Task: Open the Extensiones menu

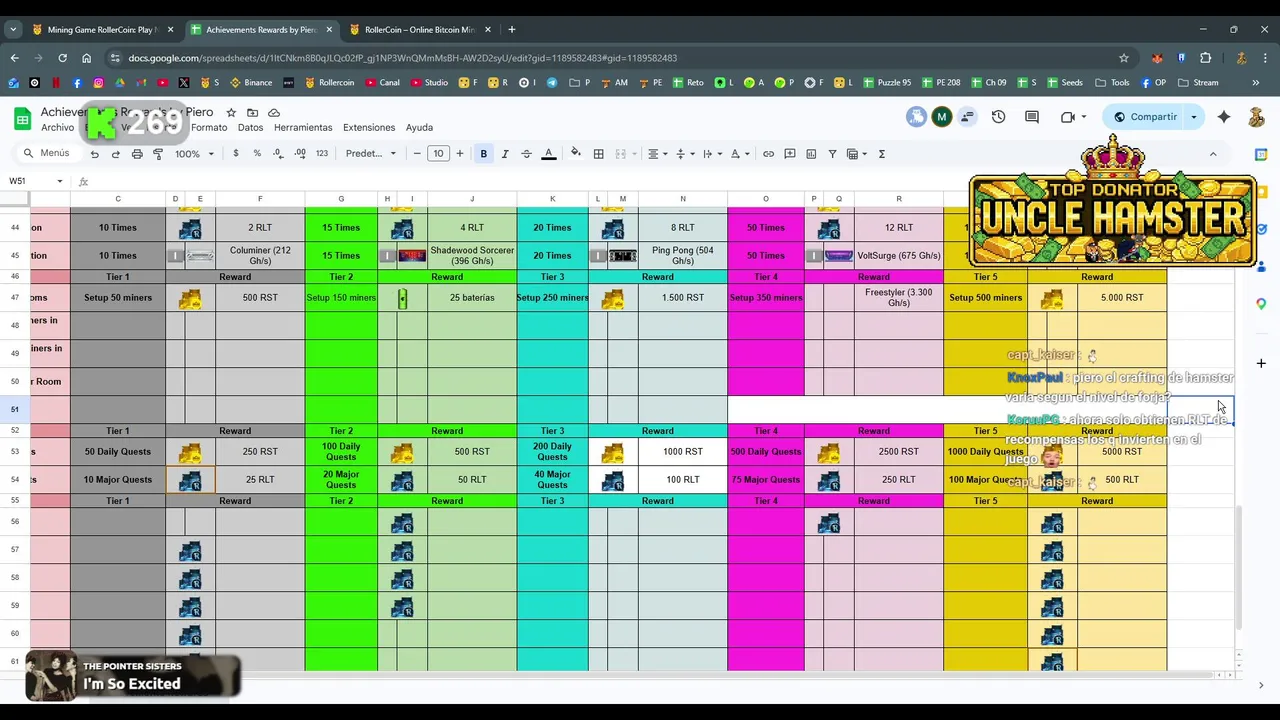Action: click(x=369, y=128)
